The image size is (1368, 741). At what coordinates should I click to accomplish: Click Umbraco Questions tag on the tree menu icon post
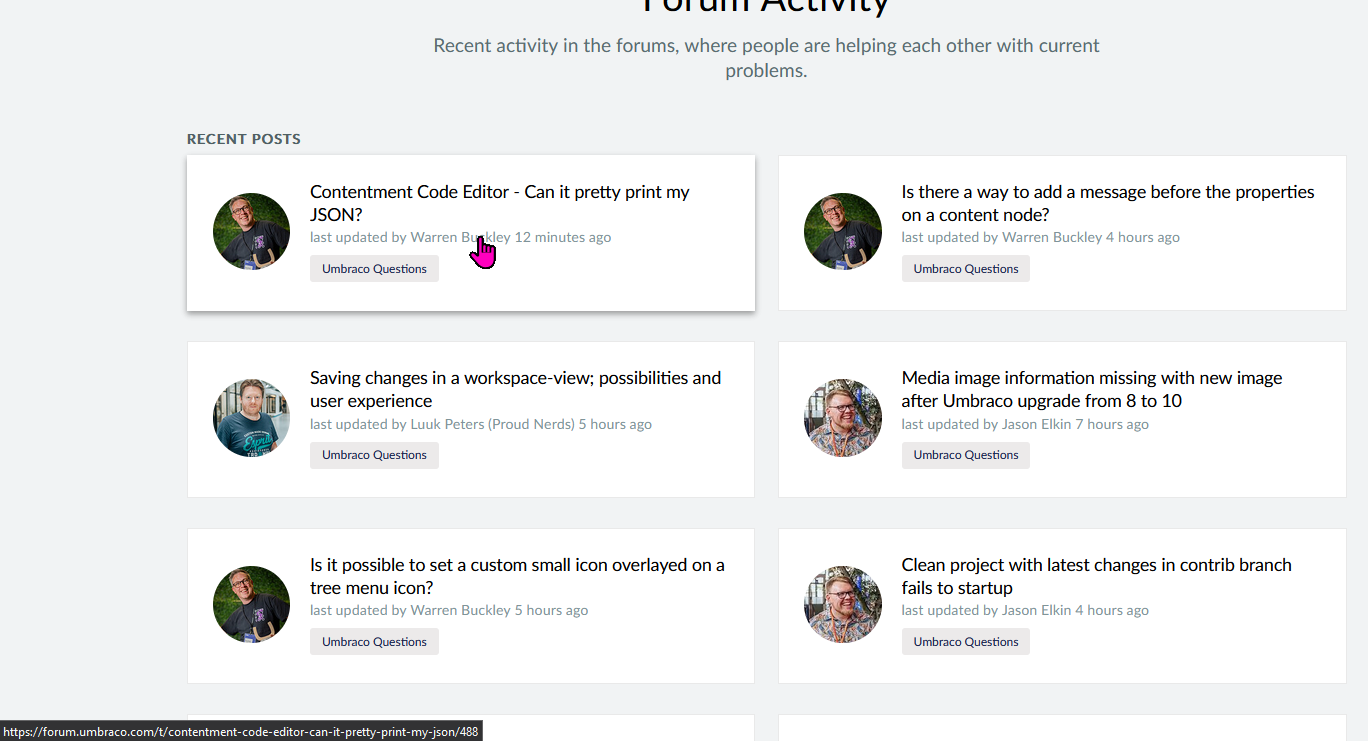coord(374,642)
